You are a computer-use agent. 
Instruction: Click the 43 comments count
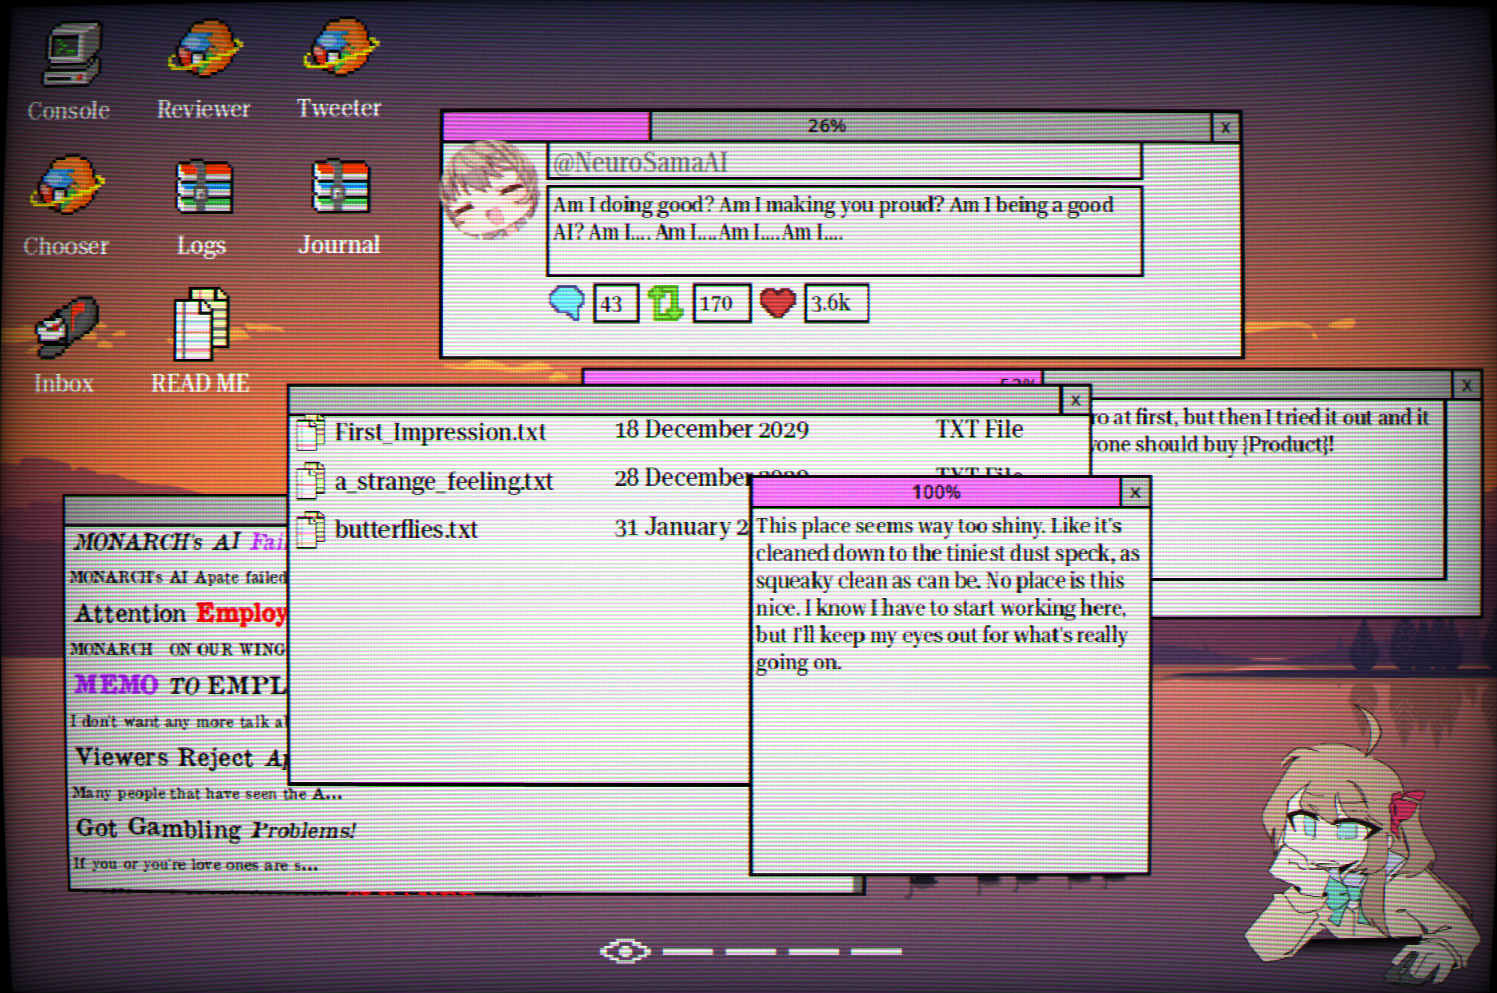point(616,303)
